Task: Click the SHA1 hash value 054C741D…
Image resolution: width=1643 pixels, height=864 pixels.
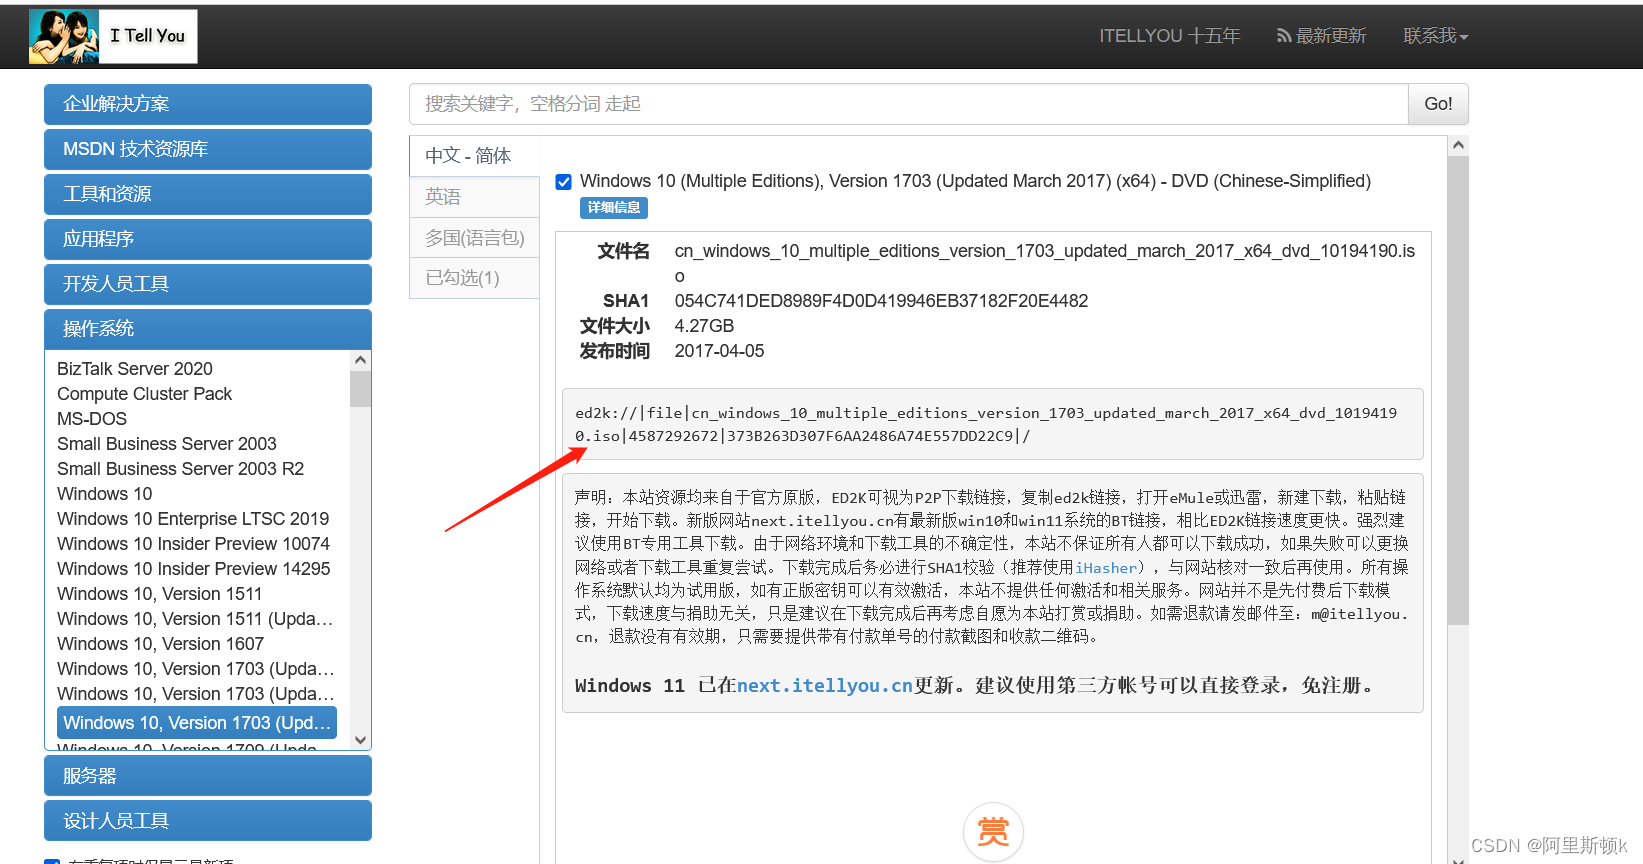Action: tap(881, 301)
